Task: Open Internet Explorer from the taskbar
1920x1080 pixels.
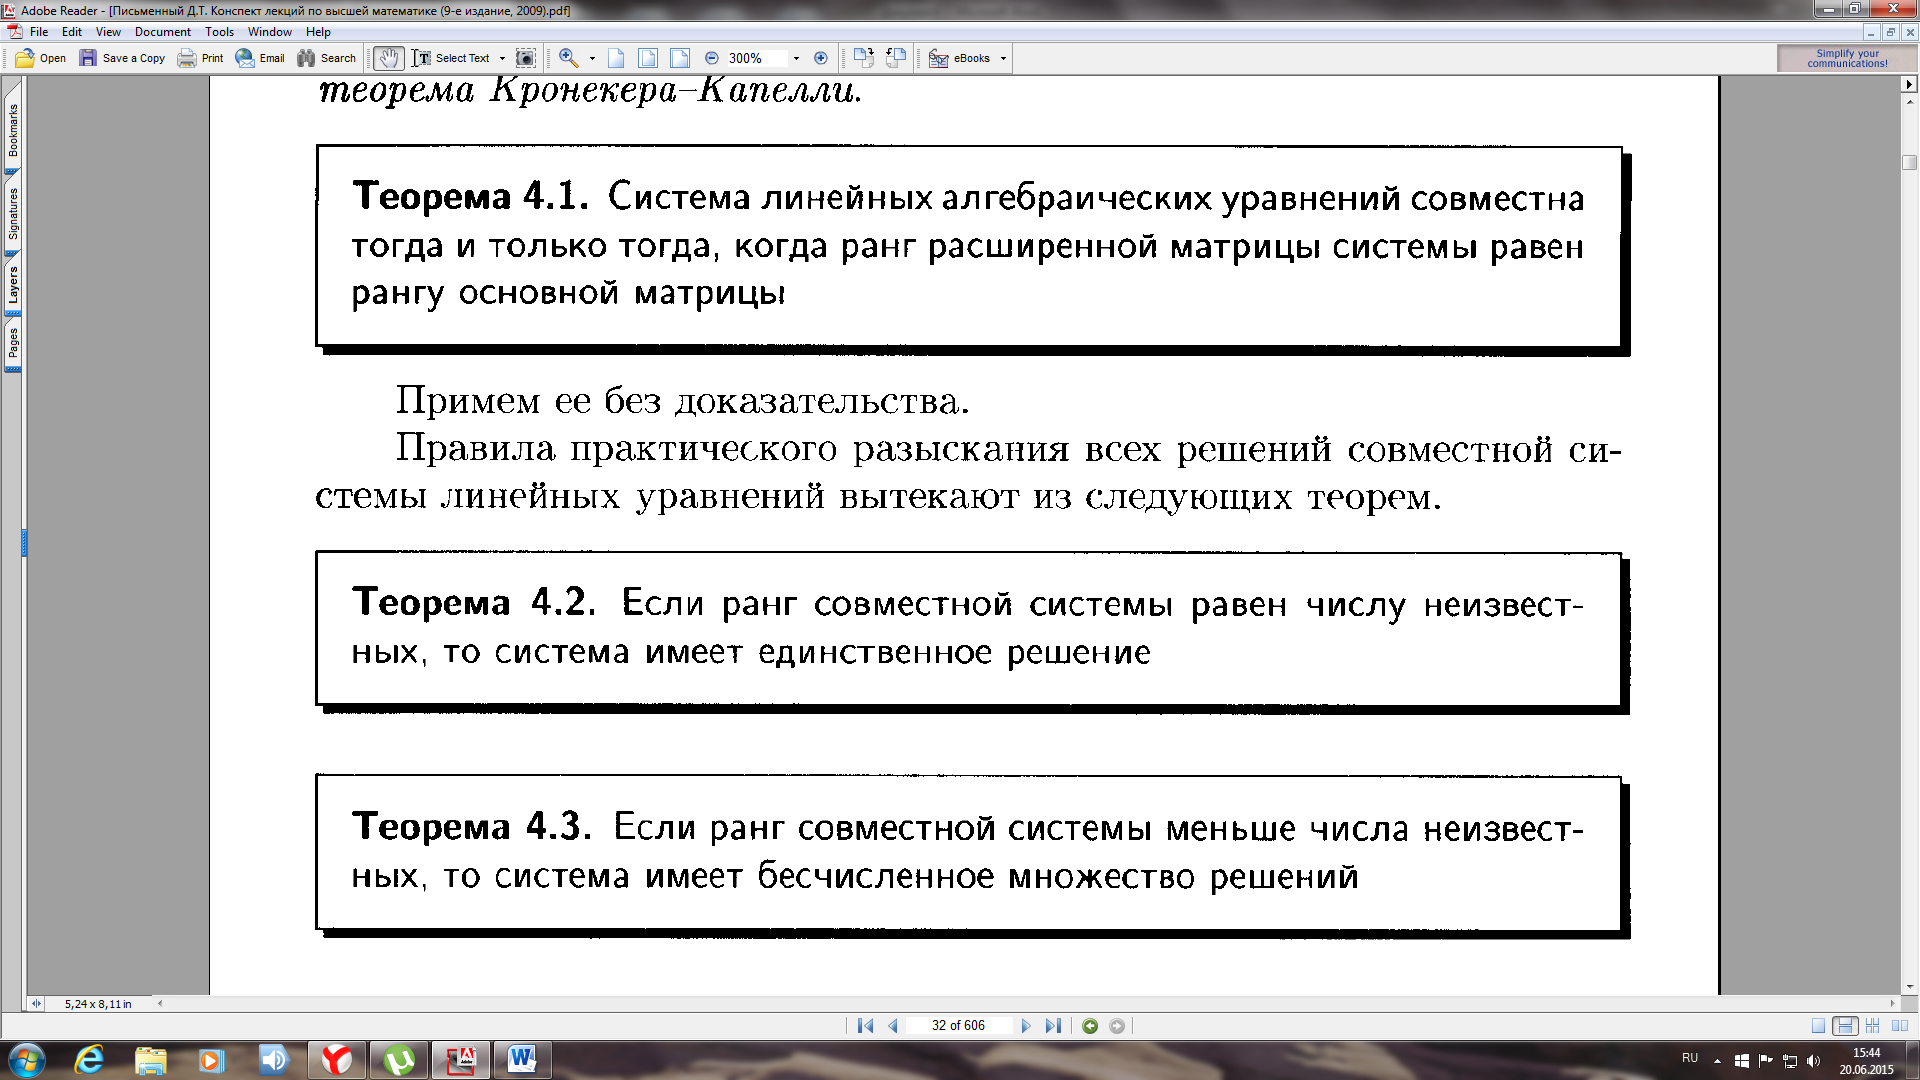Action: point(89,1060)
